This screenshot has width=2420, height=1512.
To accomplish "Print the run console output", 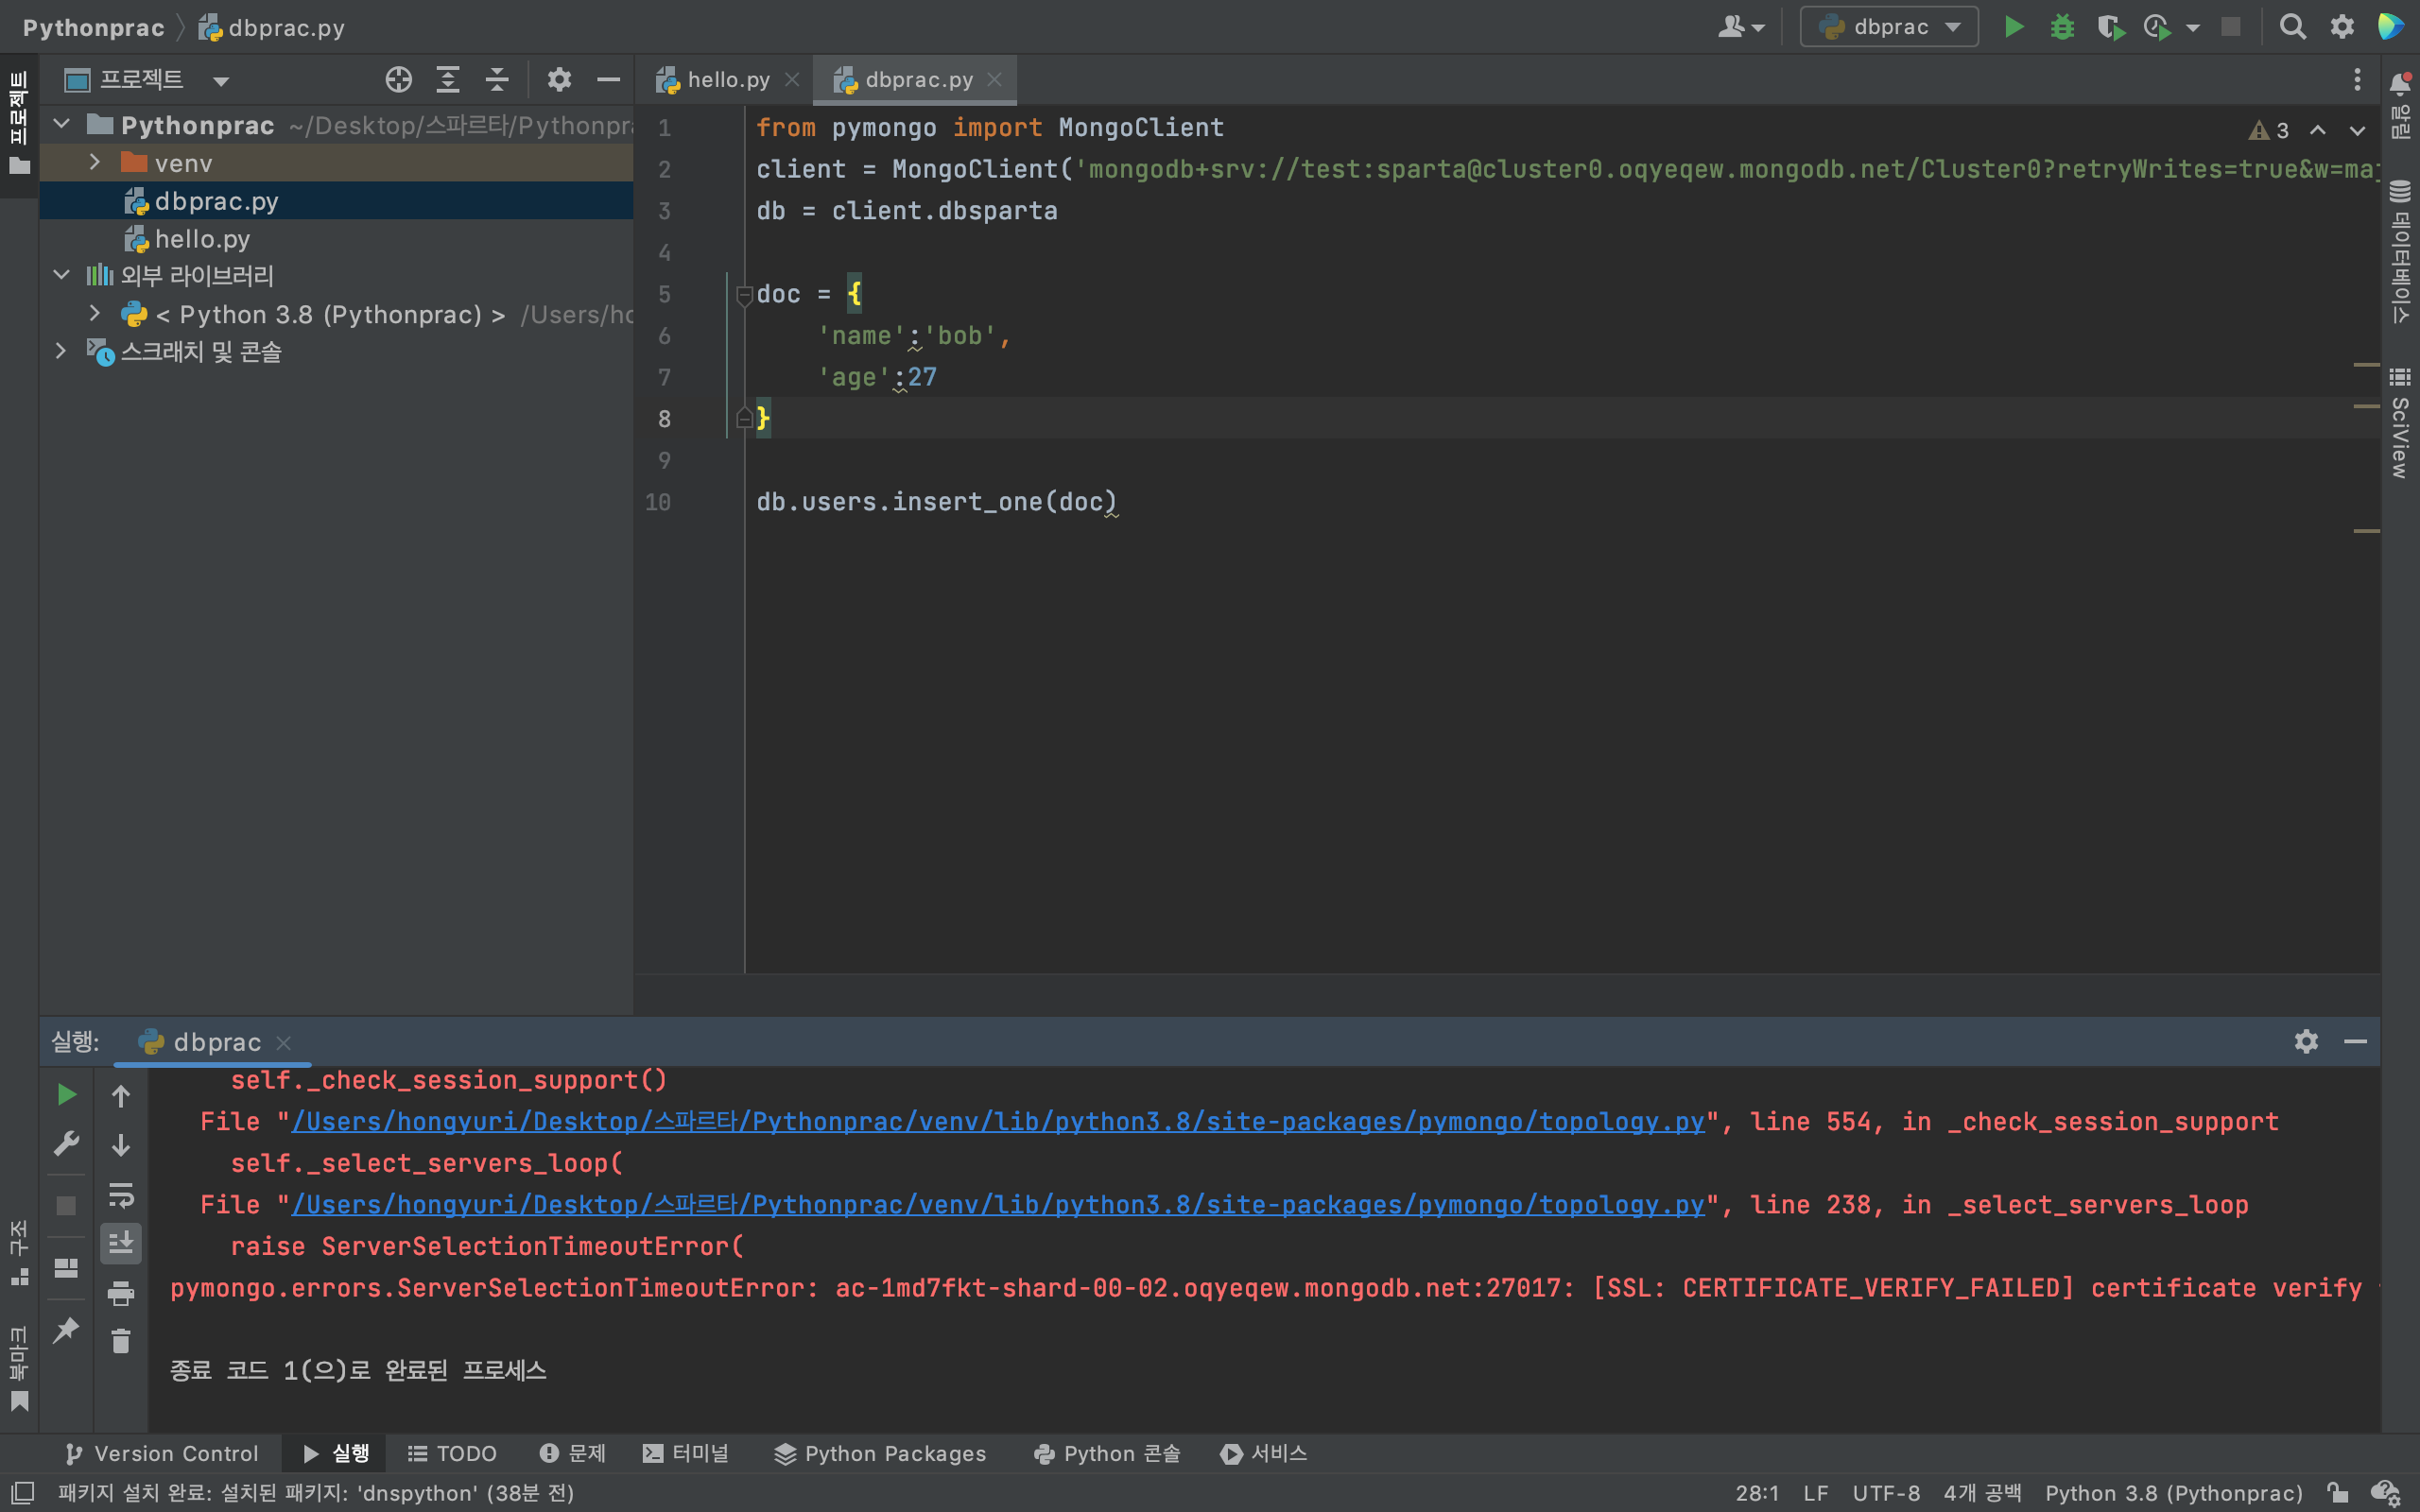I will (x=121, y=1293).
